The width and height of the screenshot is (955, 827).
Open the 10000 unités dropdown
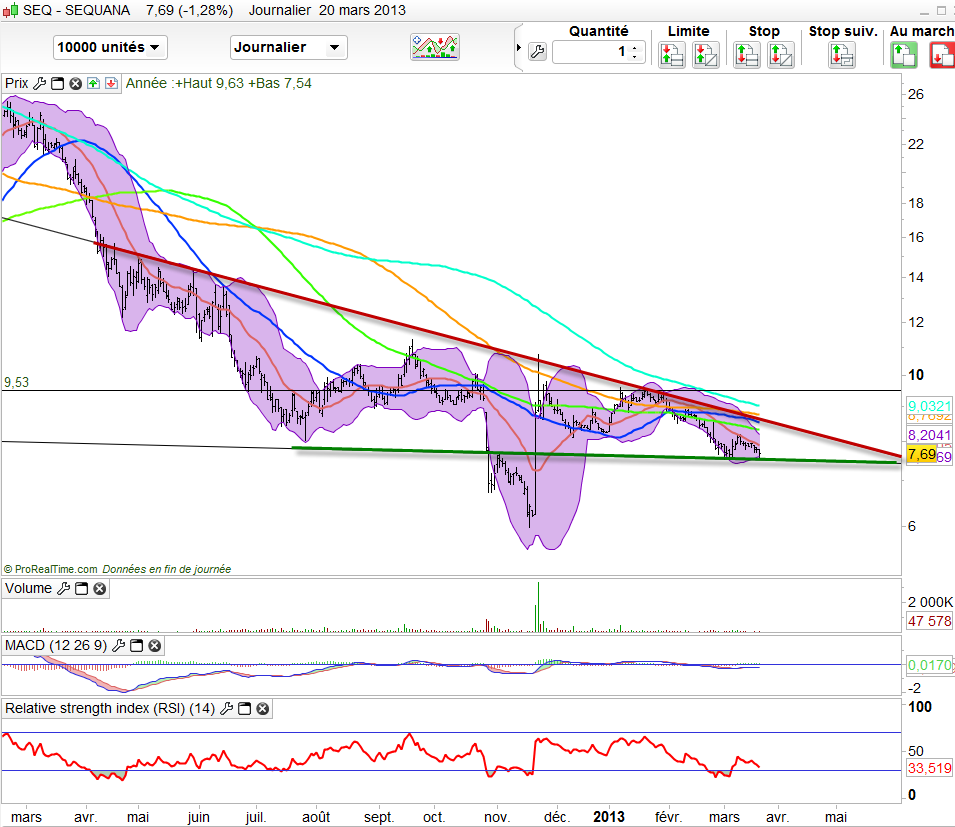tap(110, 48)
